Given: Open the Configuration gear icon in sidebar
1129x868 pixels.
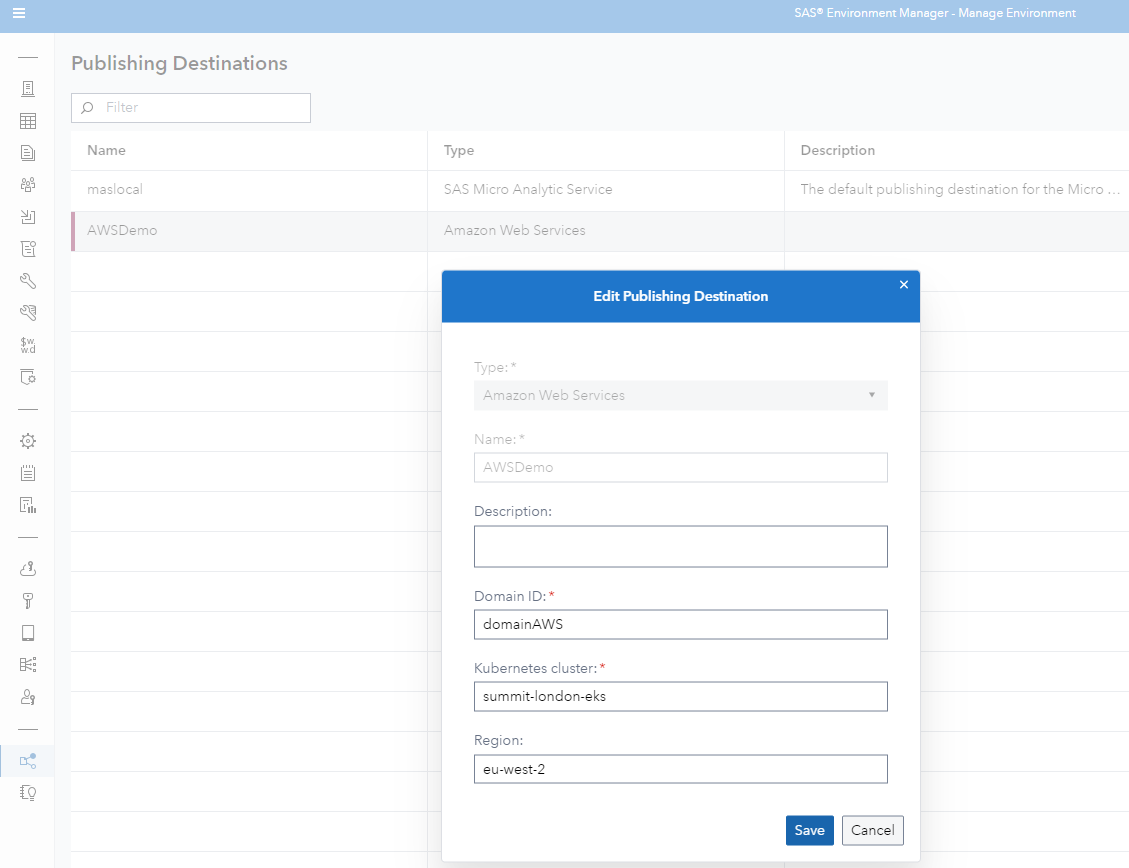Looking at the screenshot, I should (x=28, y=441).
